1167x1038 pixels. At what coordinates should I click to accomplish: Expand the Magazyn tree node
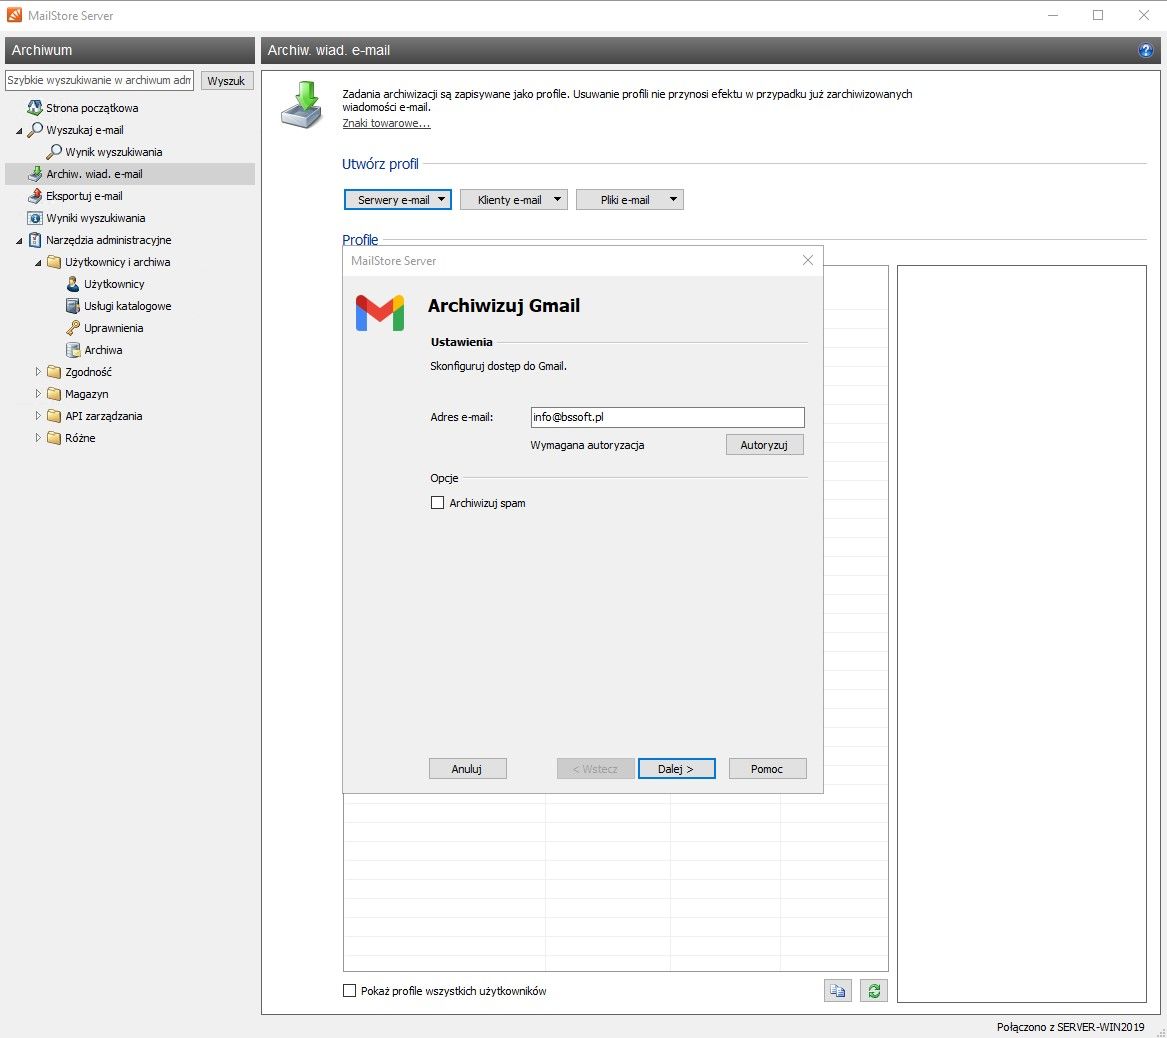point(38,394)
